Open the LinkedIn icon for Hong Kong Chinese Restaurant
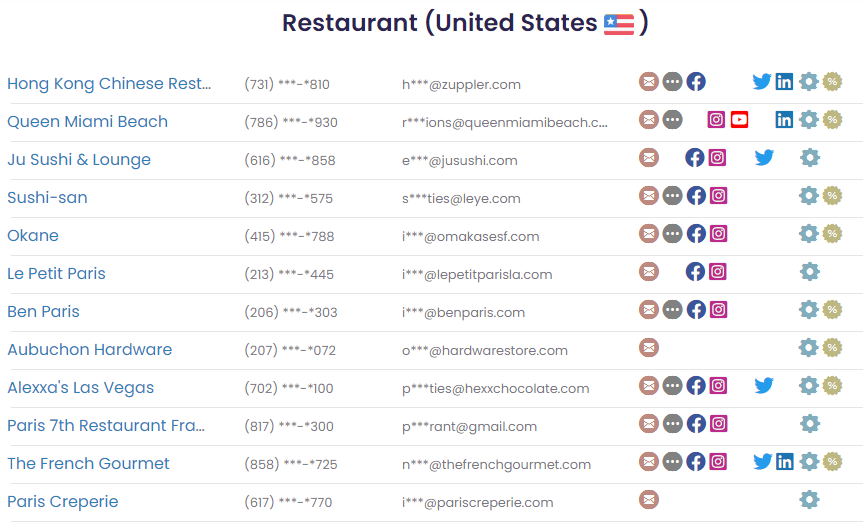 tap(785, 82)
